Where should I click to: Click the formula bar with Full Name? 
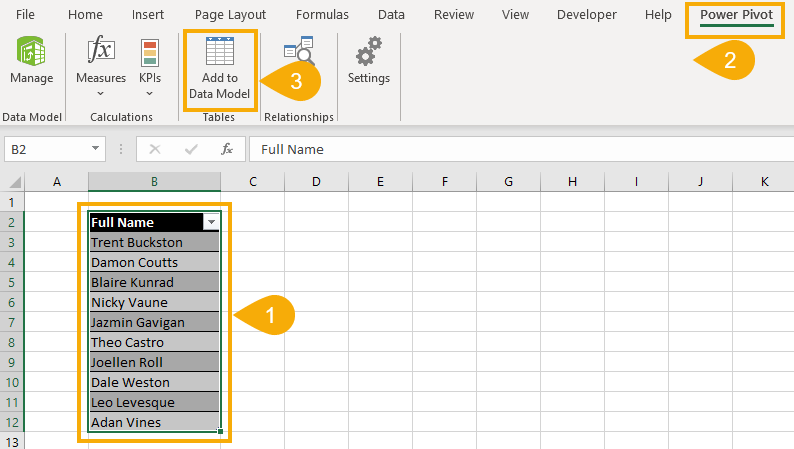click(522, 149)
